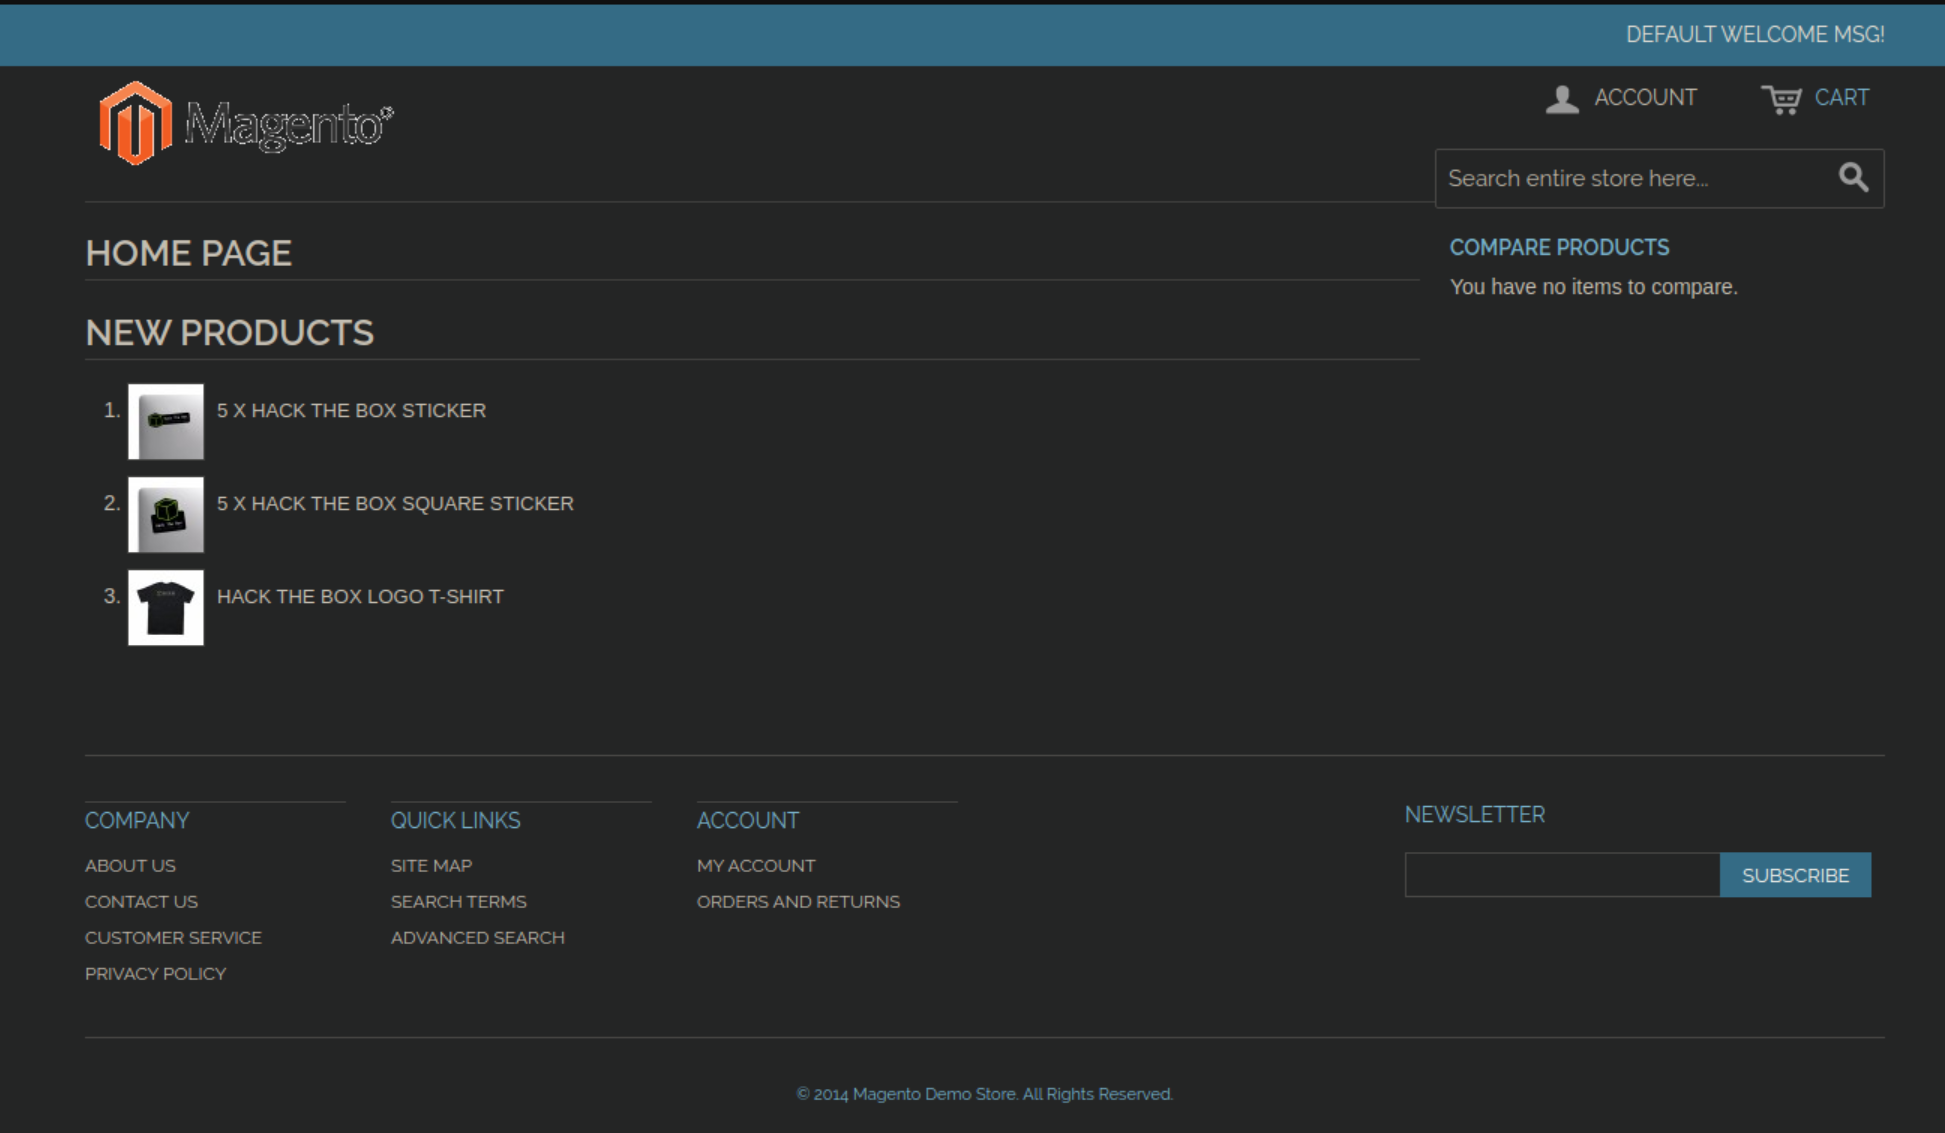1945x1133 pixels.
Task: Click the shopping cart icon
Action: pos(1781,99)
